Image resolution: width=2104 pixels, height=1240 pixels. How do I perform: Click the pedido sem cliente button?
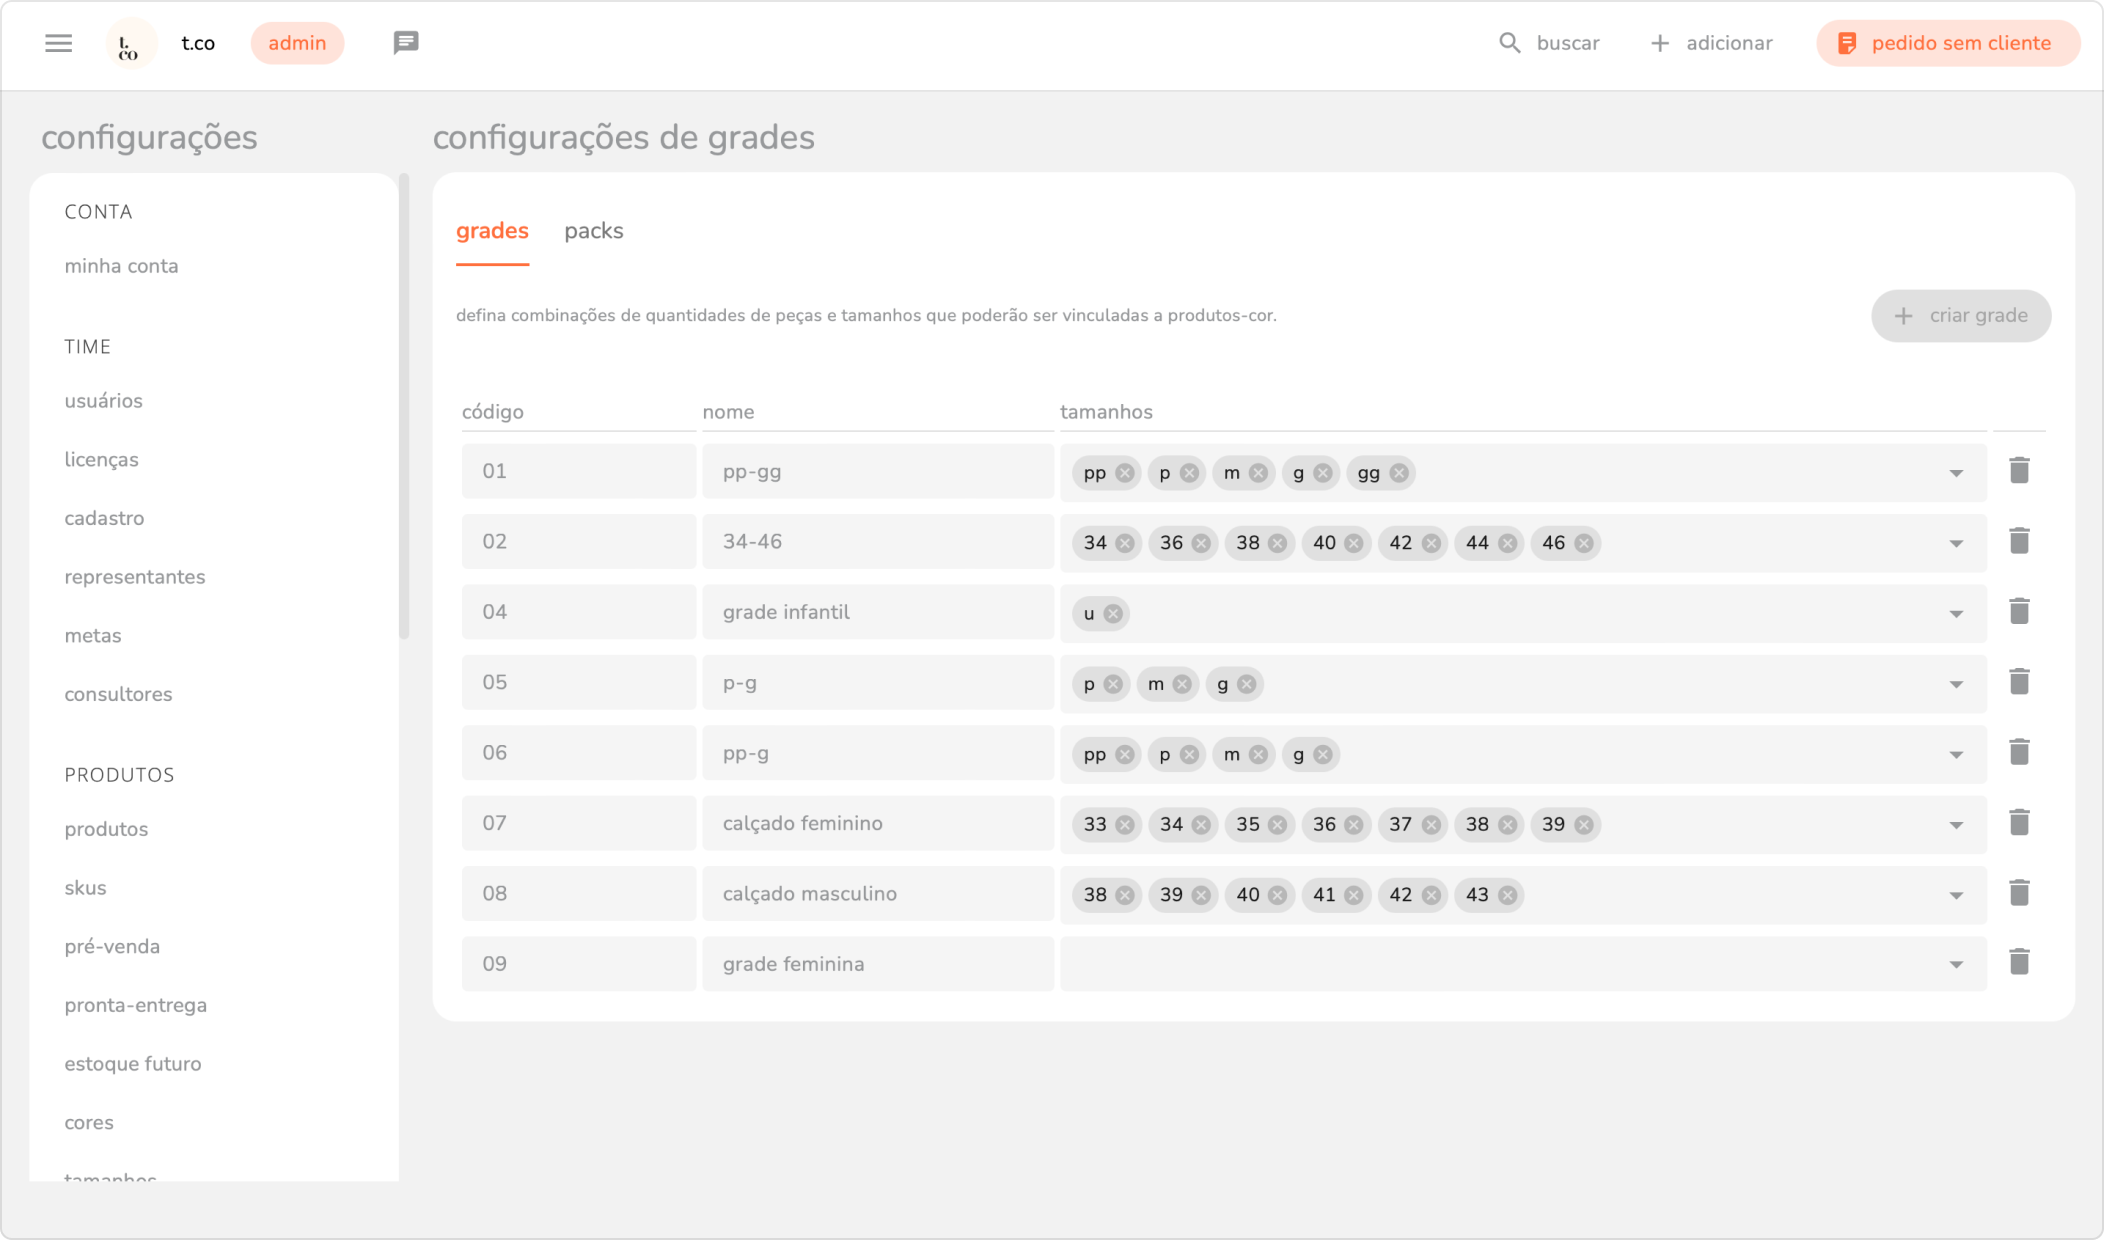1947,43
